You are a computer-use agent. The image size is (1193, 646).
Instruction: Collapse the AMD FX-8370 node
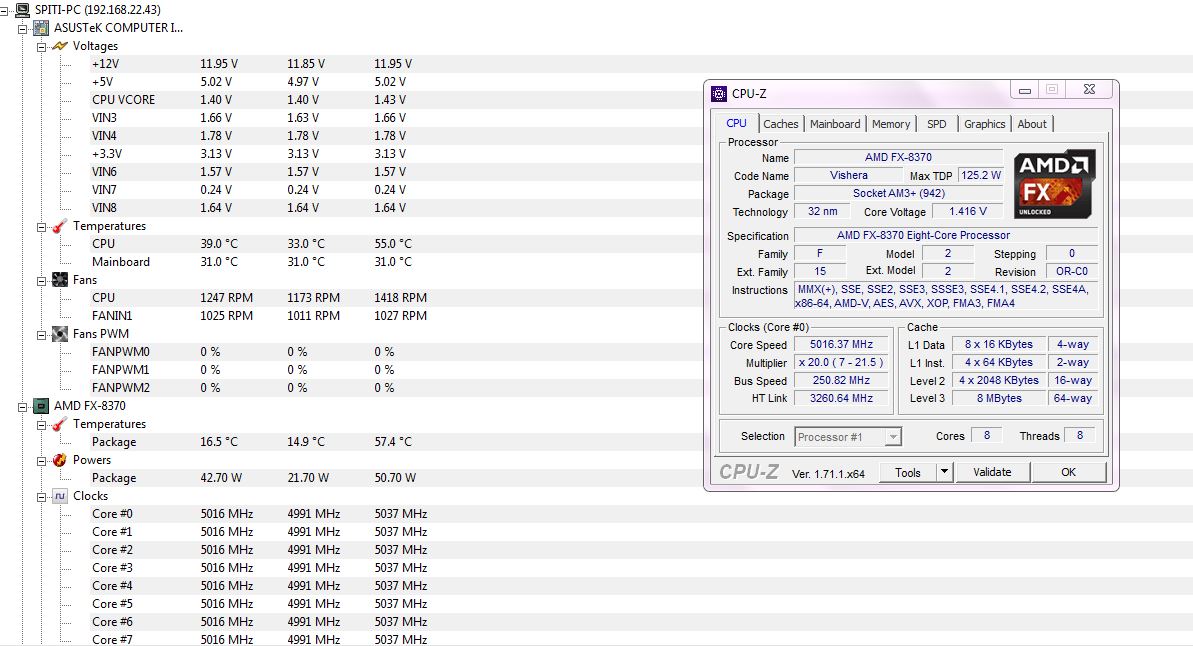pyautogui.click(x=24, y=407)
